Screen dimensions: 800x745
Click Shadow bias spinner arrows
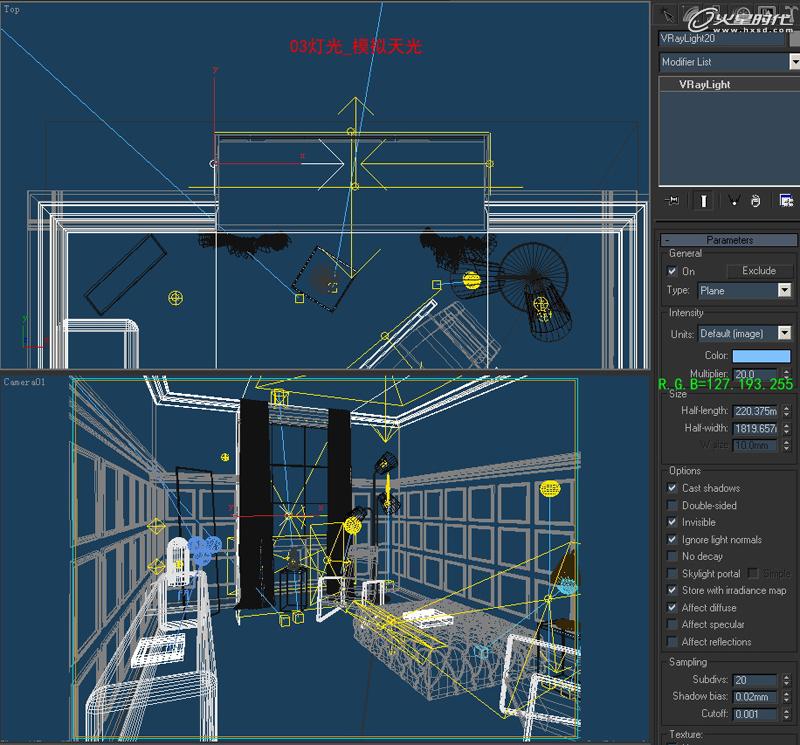(x=786, y=697)
